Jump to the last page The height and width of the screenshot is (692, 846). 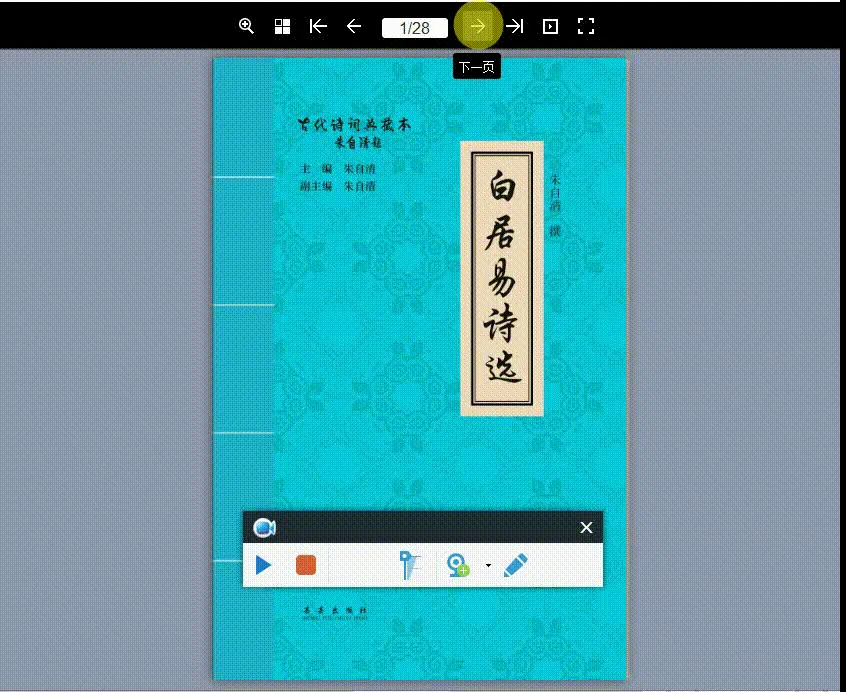pos(514,26)
